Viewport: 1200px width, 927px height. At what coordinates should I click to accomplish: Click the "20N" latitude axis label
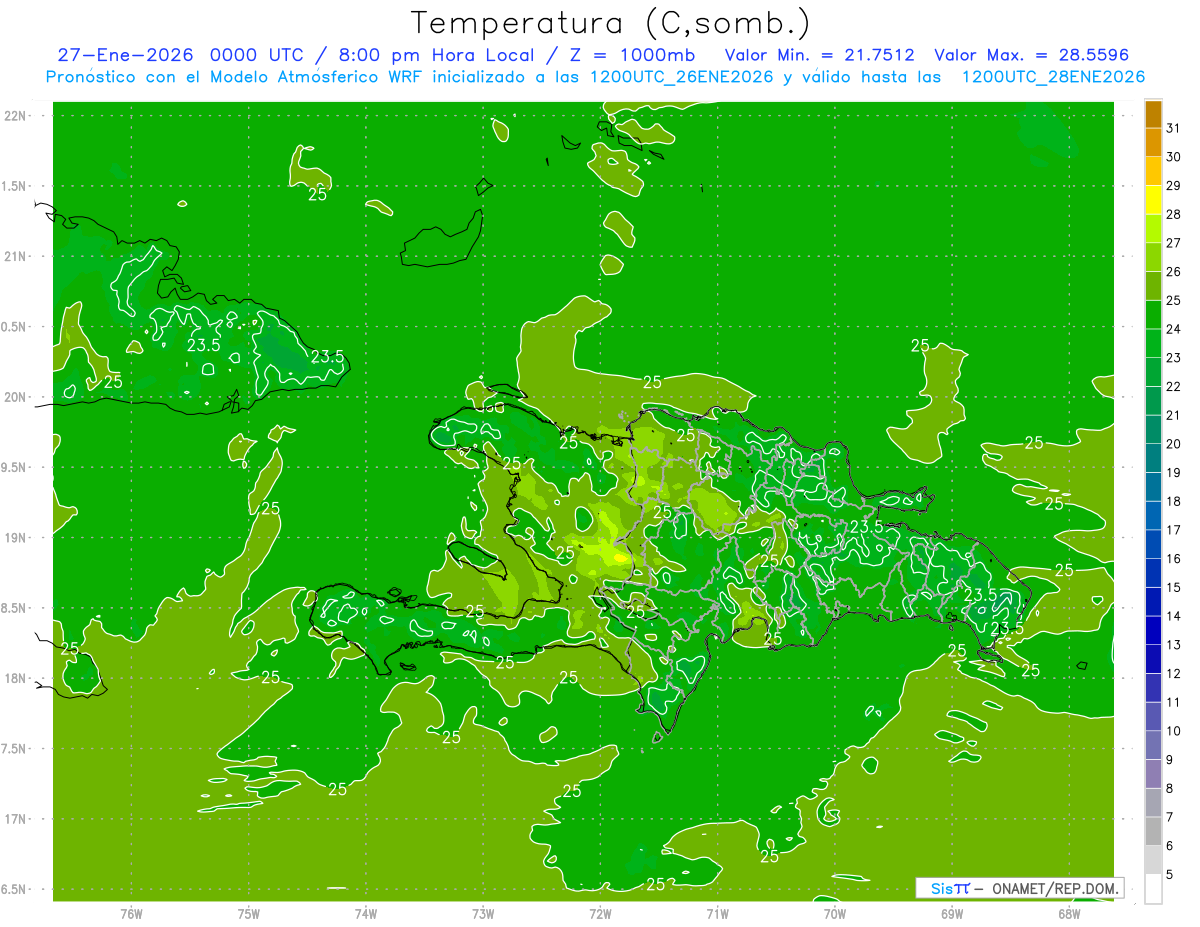tap(16, 398)
